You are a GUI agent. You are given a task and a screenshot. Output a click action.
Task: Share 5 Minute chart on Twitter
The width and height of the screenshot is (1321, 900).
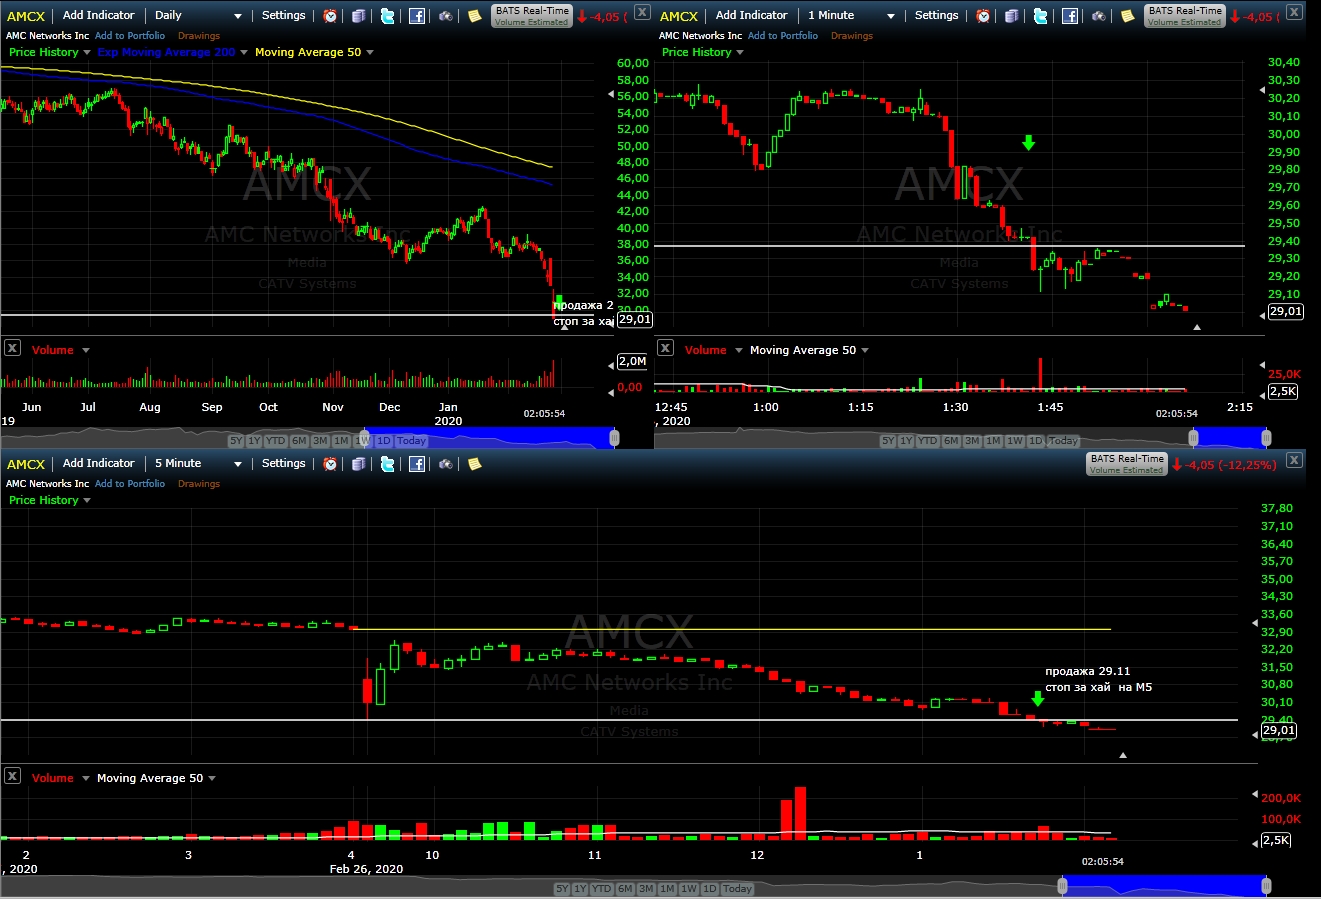coord(388,464)
